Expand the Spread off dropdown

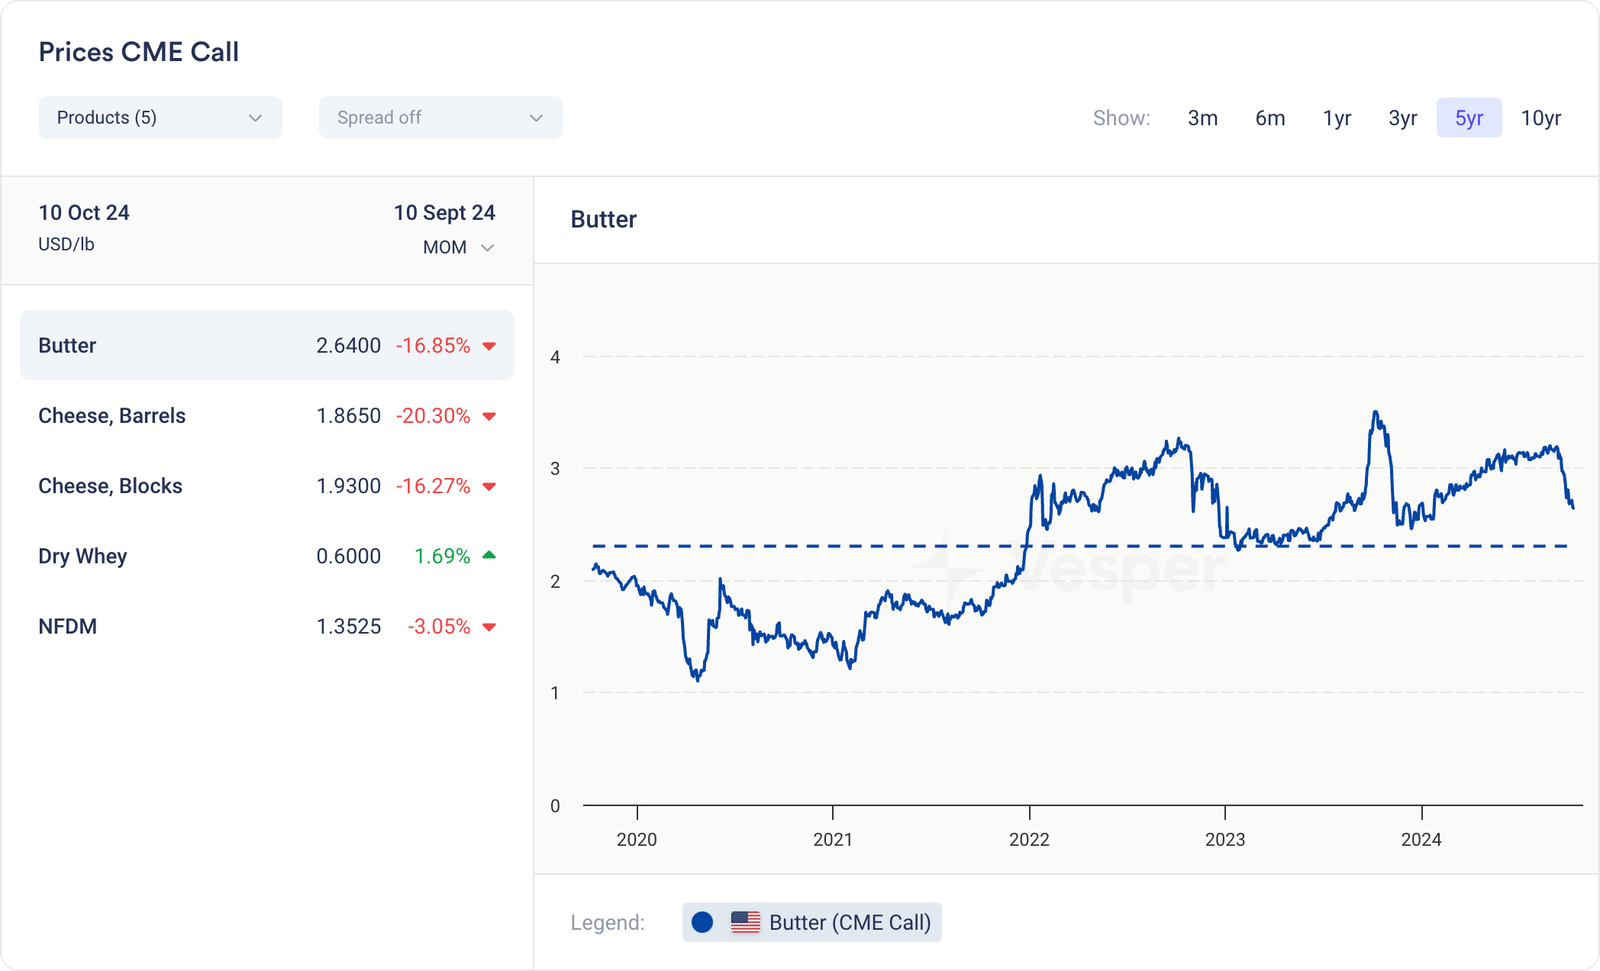tap(440, 118)
